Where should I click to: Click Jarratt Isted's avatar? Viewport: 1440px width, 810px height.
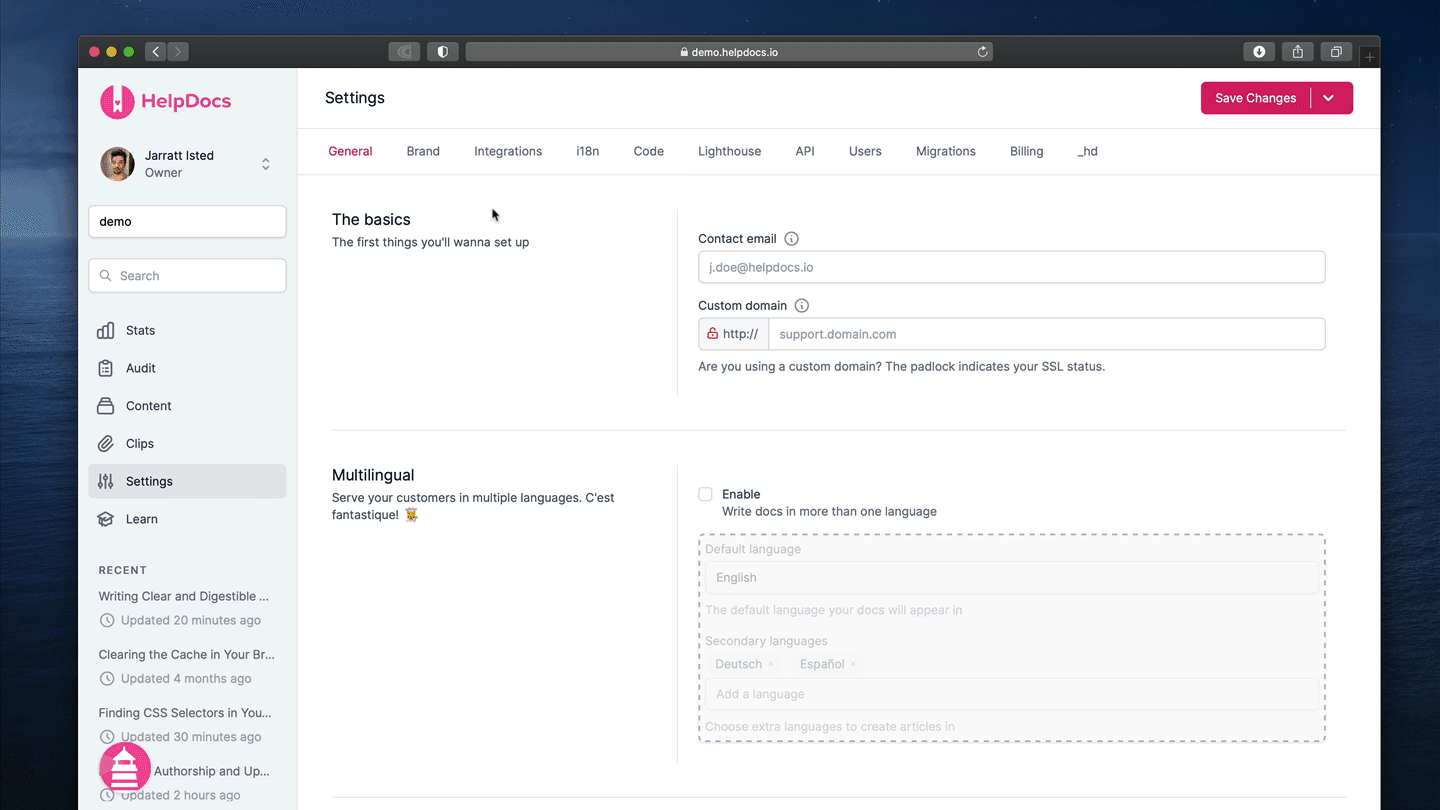[118, 164]
